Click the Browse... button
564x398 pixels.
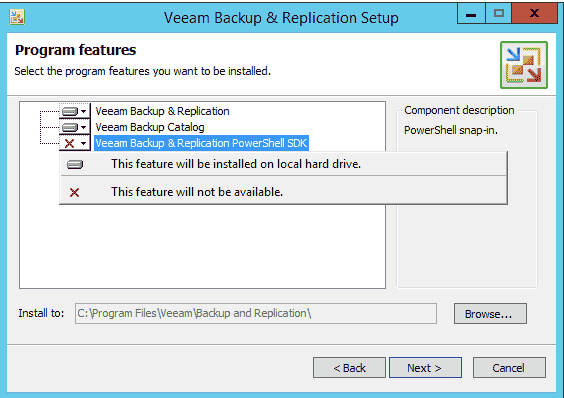tap(490, 313)
